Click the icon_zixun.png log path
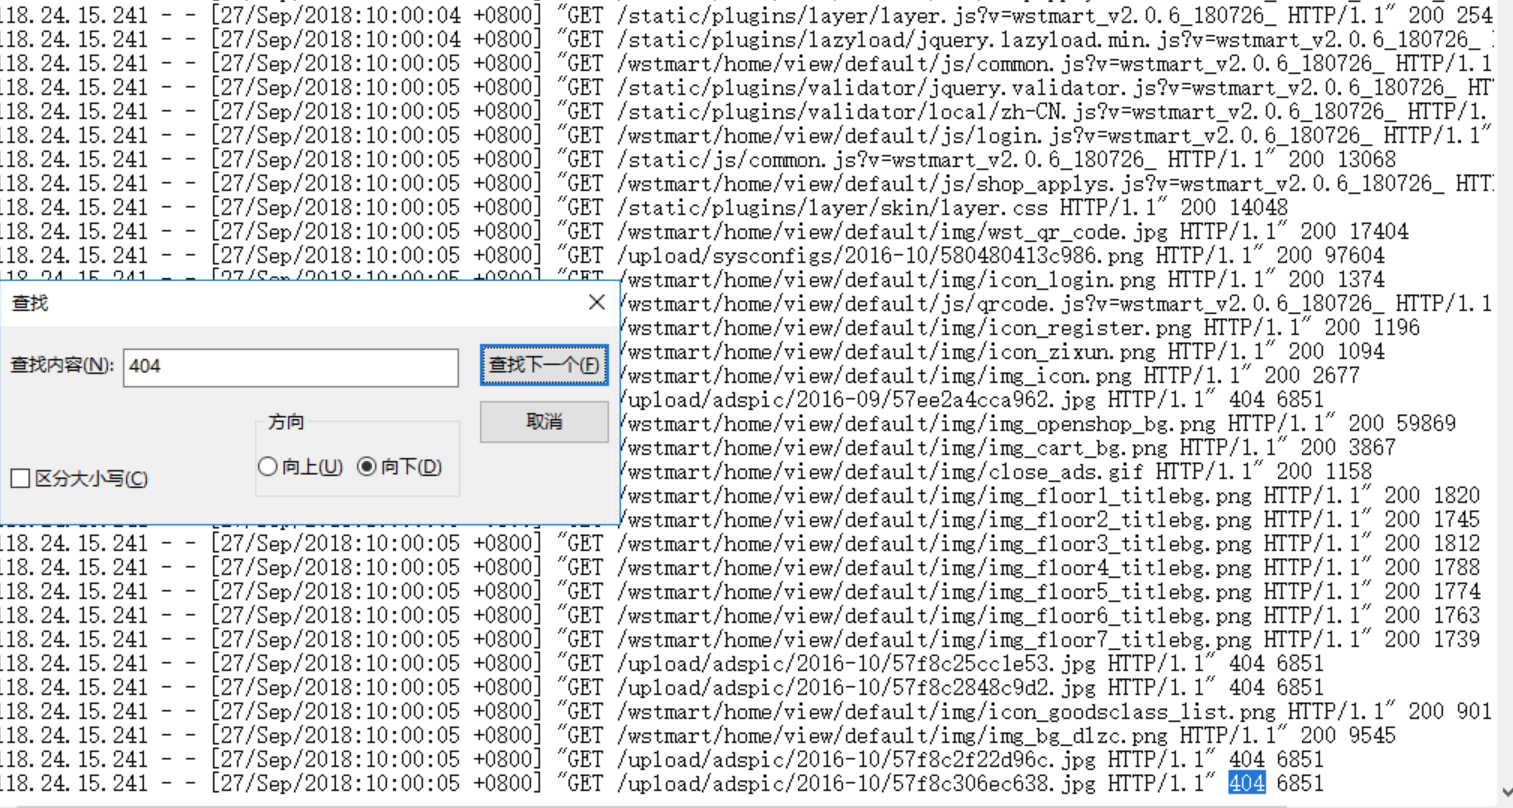 pyautogui.click(x=889, y=351)
